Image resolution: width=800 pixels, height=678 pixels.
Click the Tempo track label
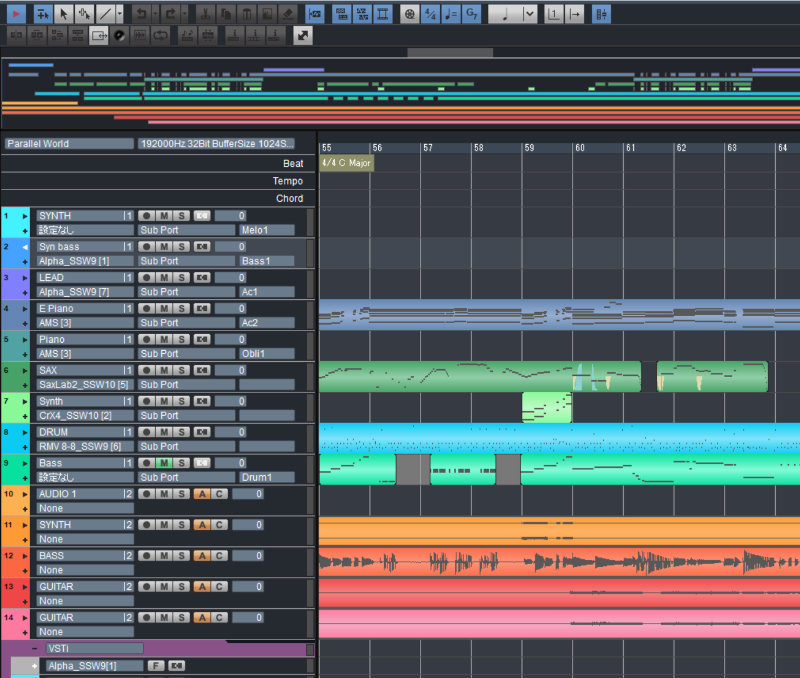coord(287,181)
